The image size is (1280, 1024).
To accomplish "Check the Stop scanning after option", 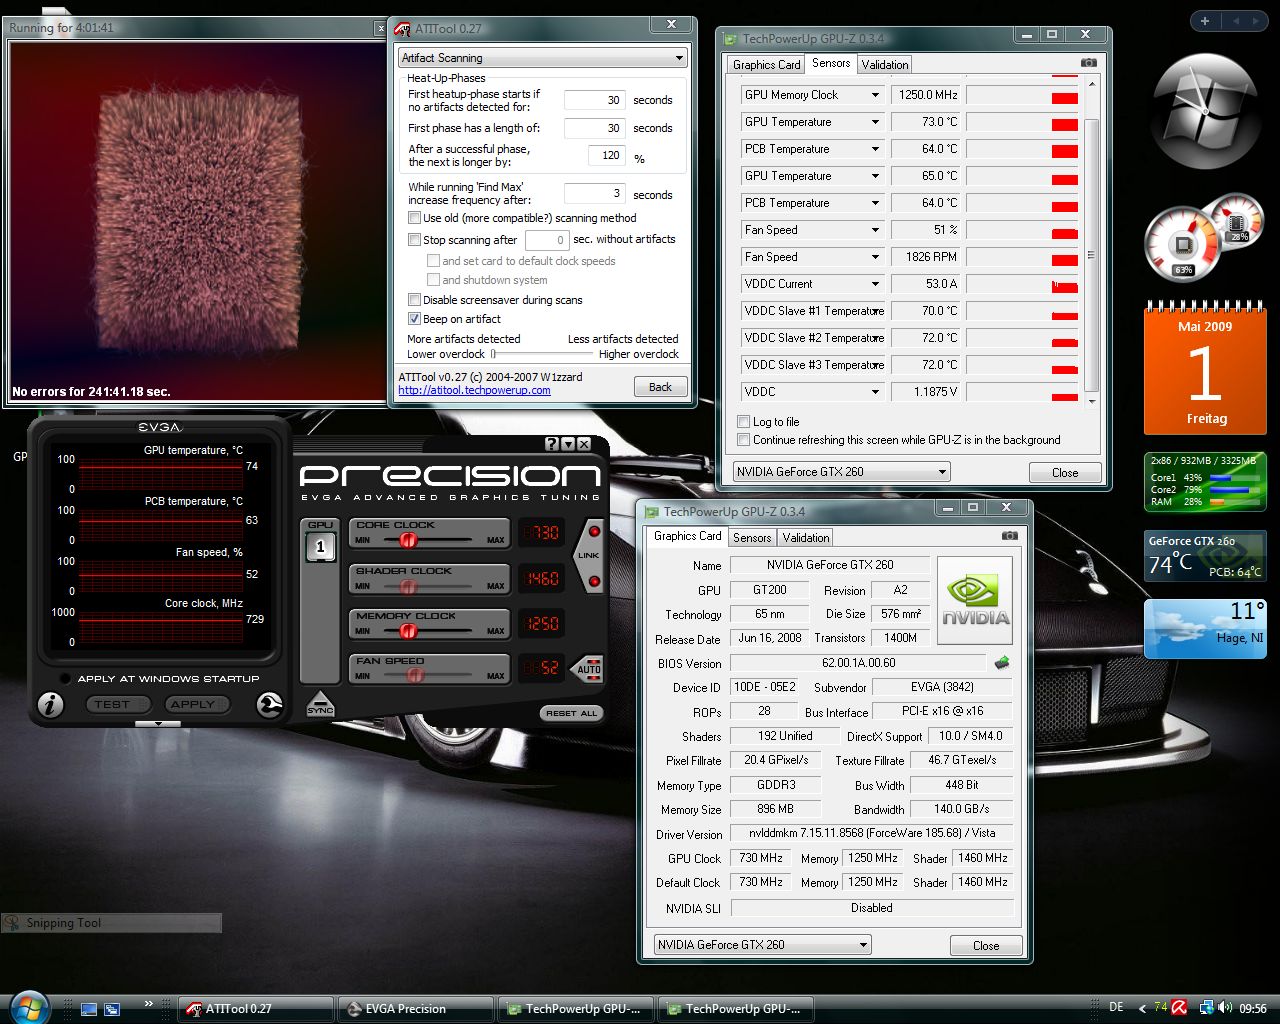I will [414, 240].
